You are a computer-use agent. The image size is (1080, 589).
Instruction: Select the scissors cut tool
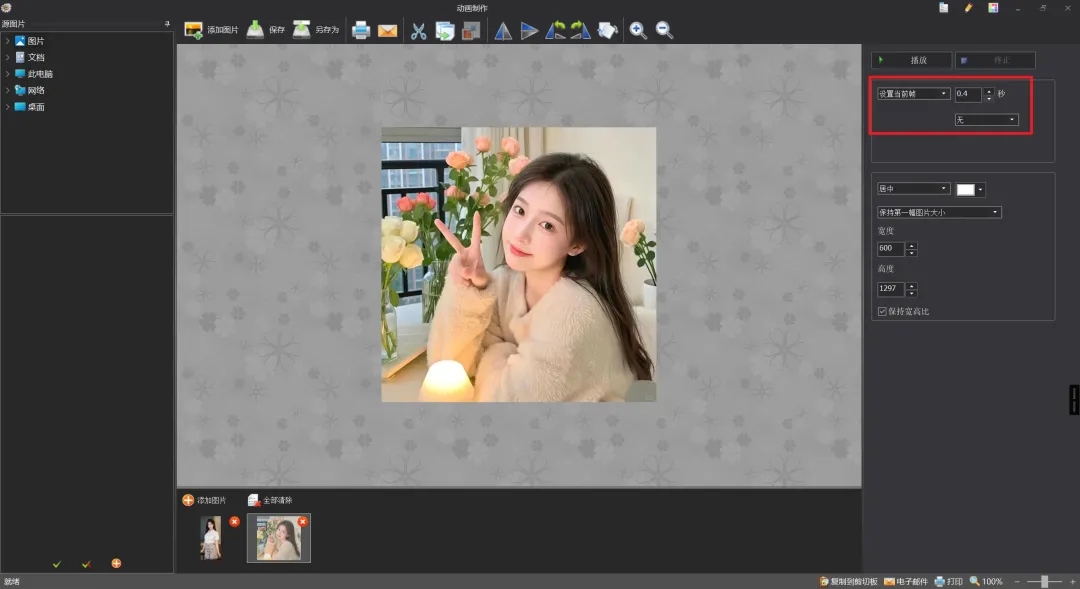[419, 31]
